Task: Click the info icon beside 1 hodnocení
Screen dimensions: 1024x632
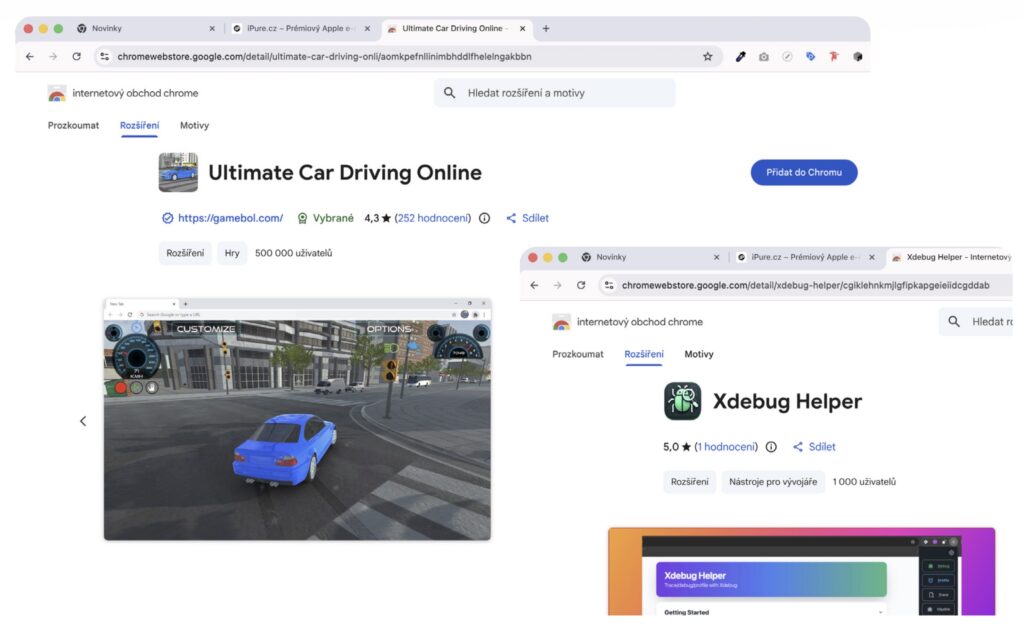Action: coord(771,447)
